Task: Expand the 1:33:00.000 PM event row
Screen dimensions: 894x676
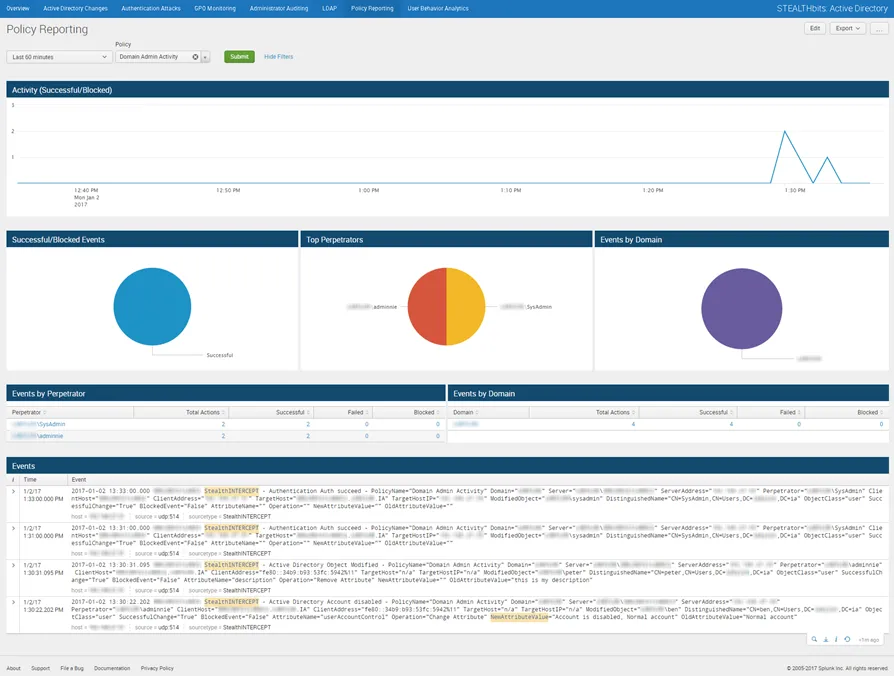Action: [13, 491]
